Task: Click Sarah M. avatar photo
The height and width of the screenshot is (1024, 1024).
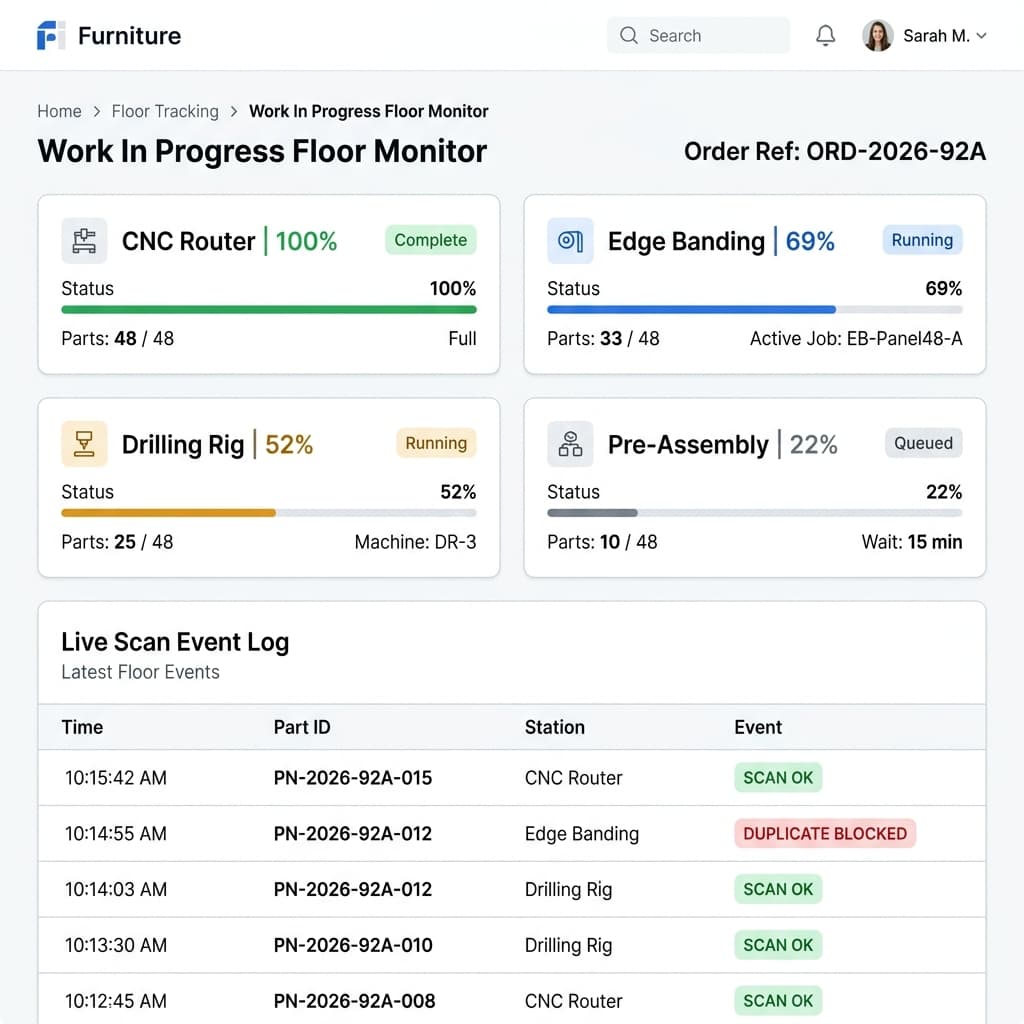Action: [878, 35]
